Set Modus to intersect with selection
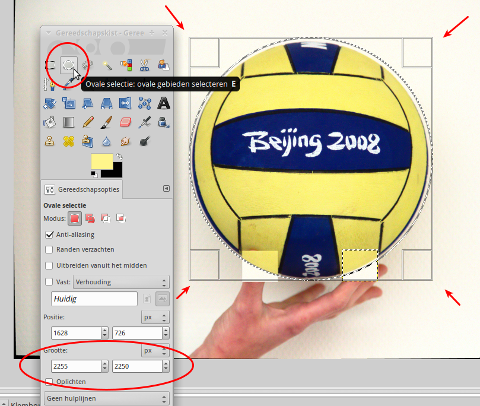 click(x=121, y=219)
